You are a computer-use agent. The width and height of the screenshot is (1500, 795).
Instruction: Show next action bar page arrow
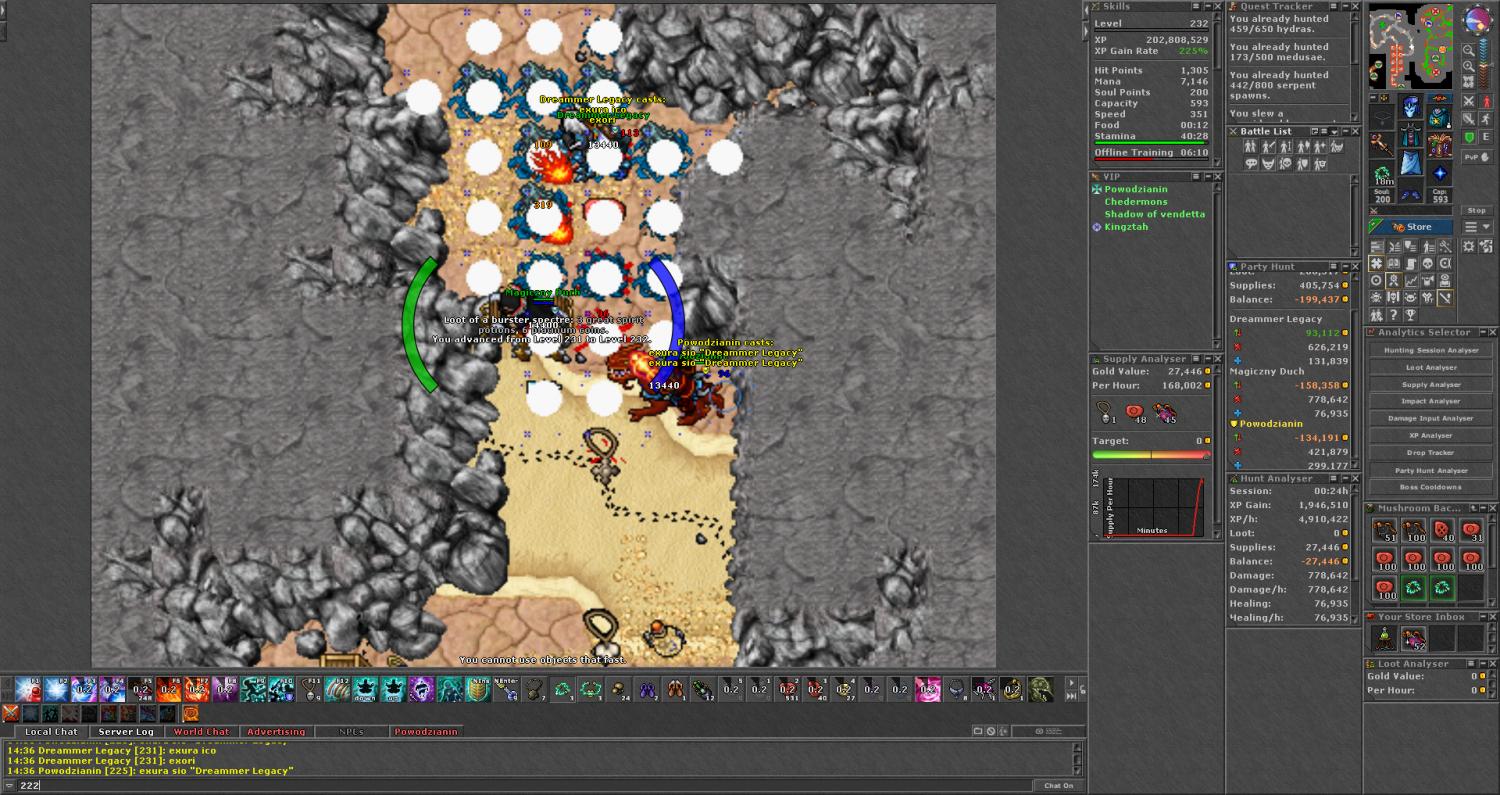click(x=1071, y=683)
